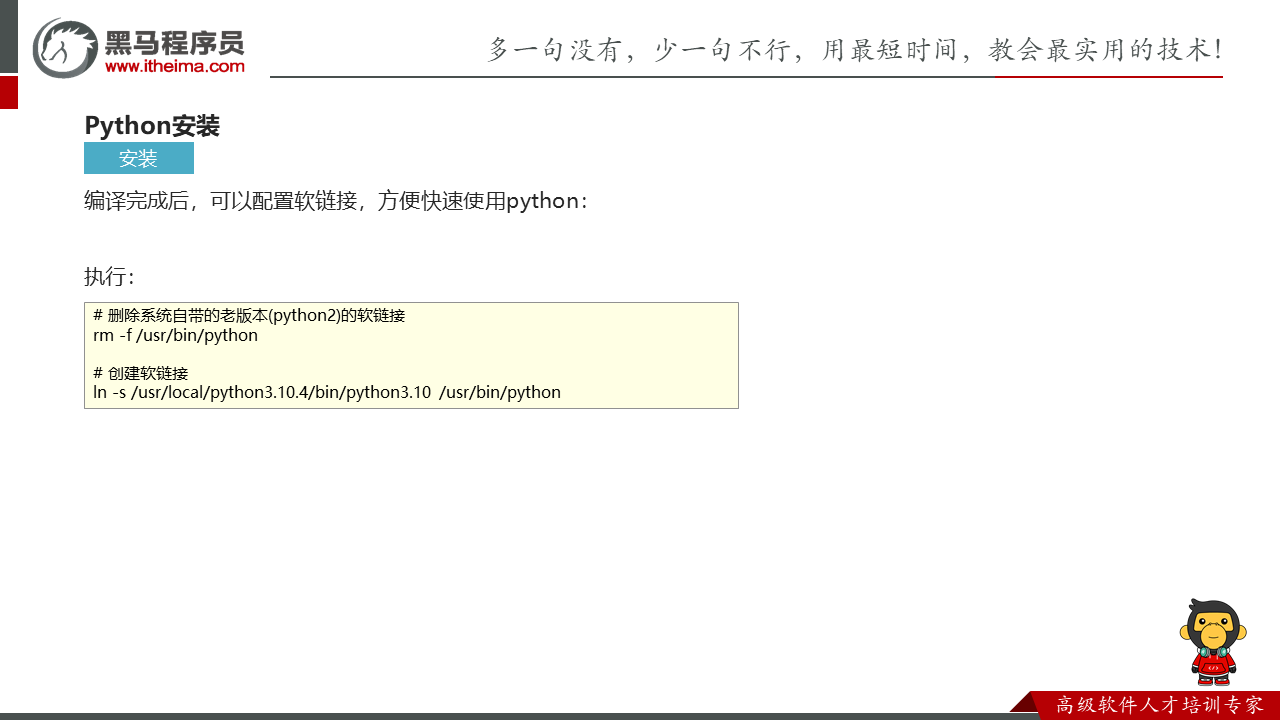Open the www.itheima.com link
The height and width of the screenshot is (720, 1280).
pos(174,67)
